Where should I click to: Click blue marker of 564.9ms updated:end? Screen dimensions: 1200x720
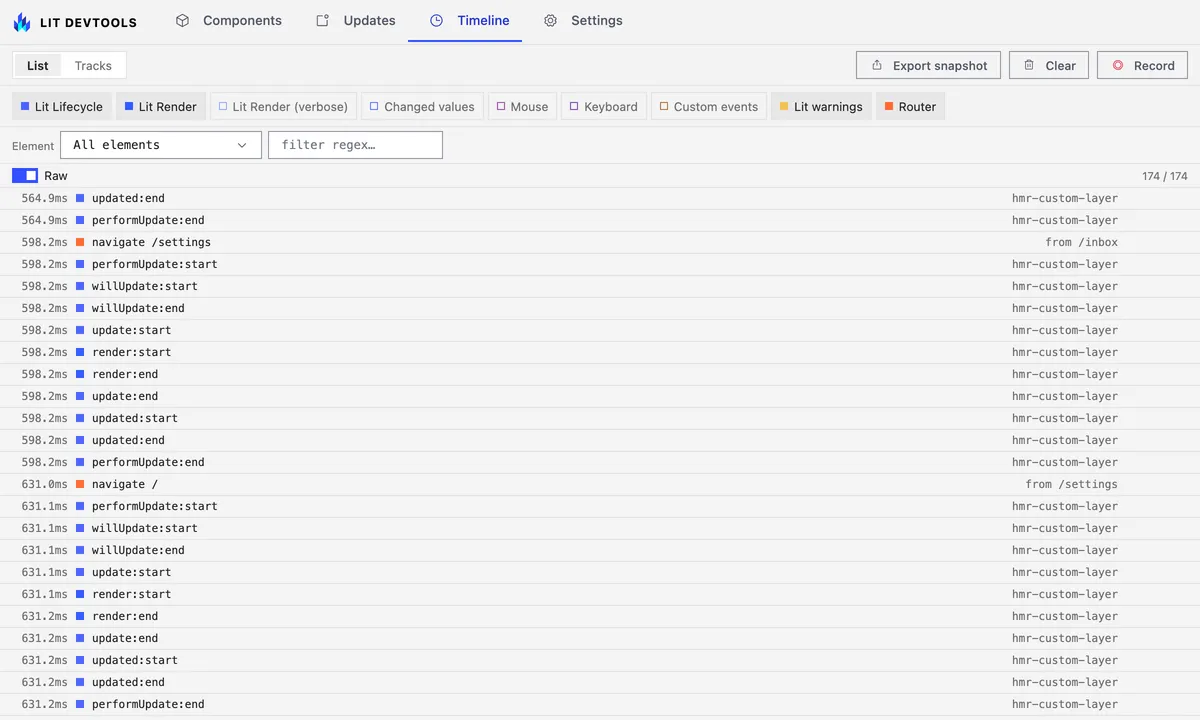[x=80, y=198]
